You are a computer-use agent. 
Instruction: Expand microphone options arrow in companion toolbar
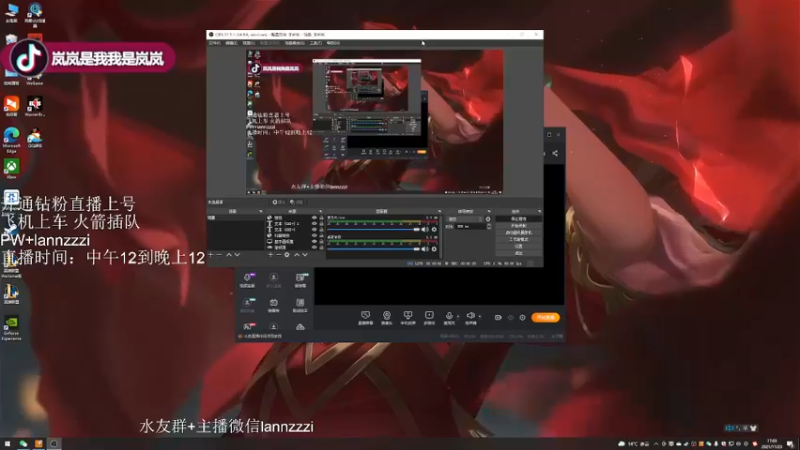(458, 316)
